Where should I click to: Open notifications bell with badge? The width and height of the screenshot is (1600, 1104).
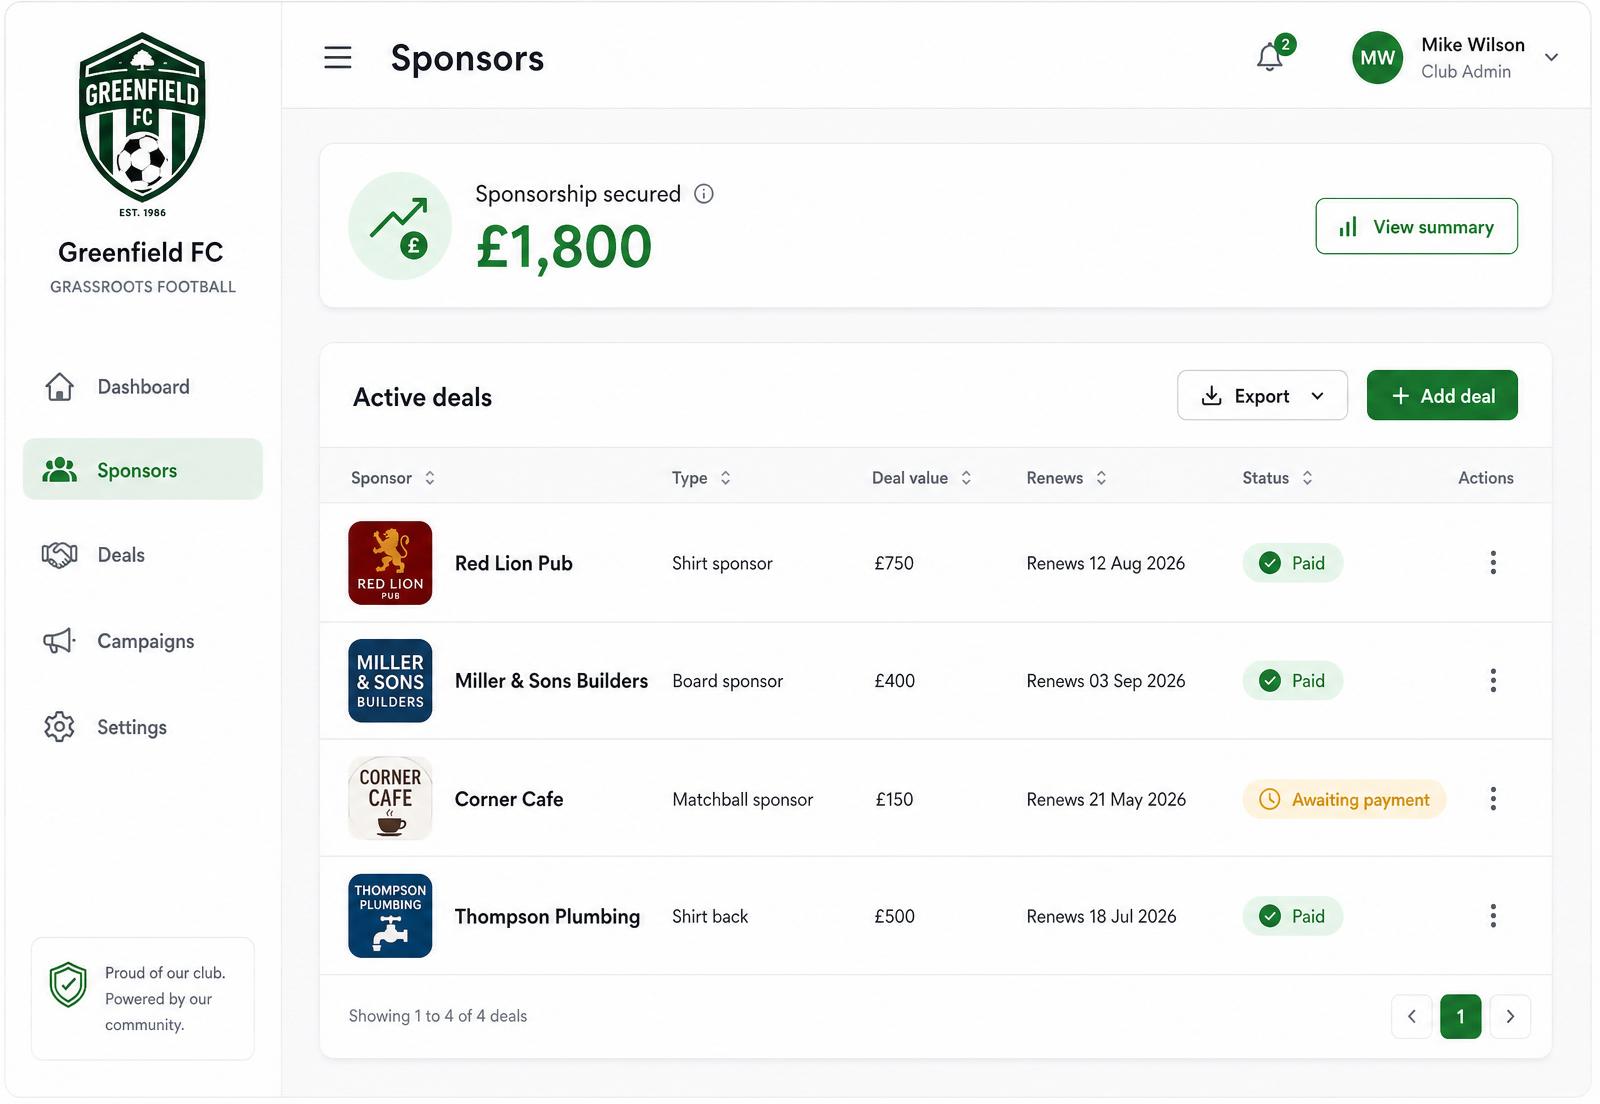1274,54
